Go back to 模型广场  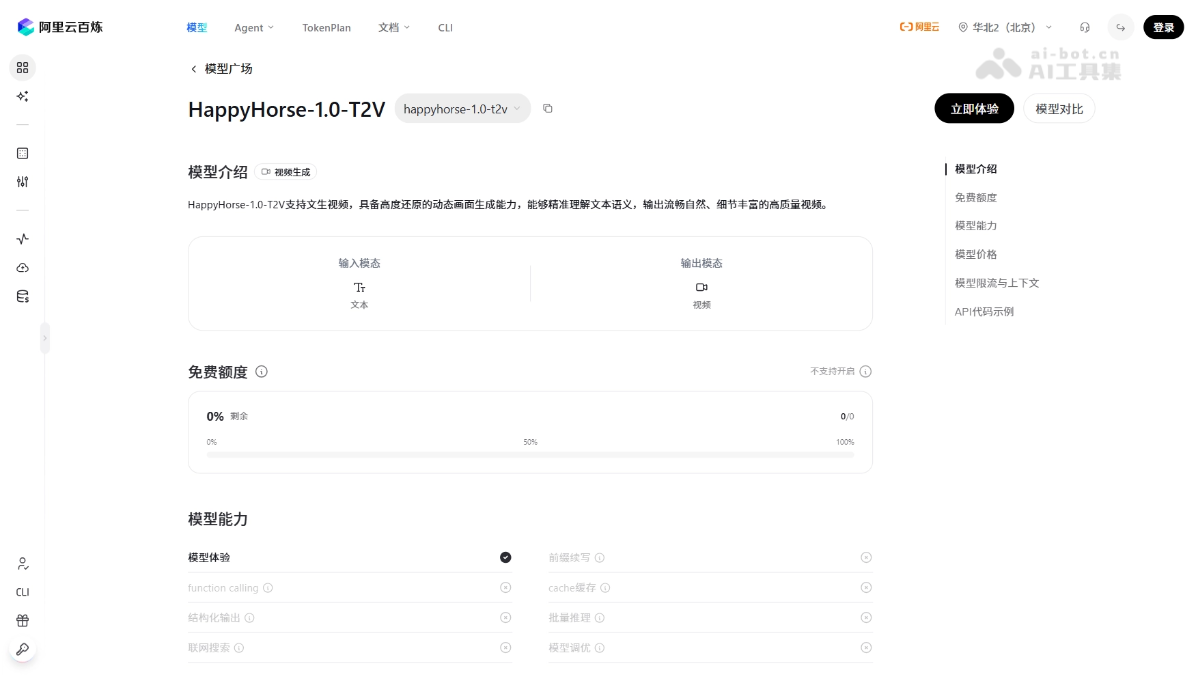point(221,68)
